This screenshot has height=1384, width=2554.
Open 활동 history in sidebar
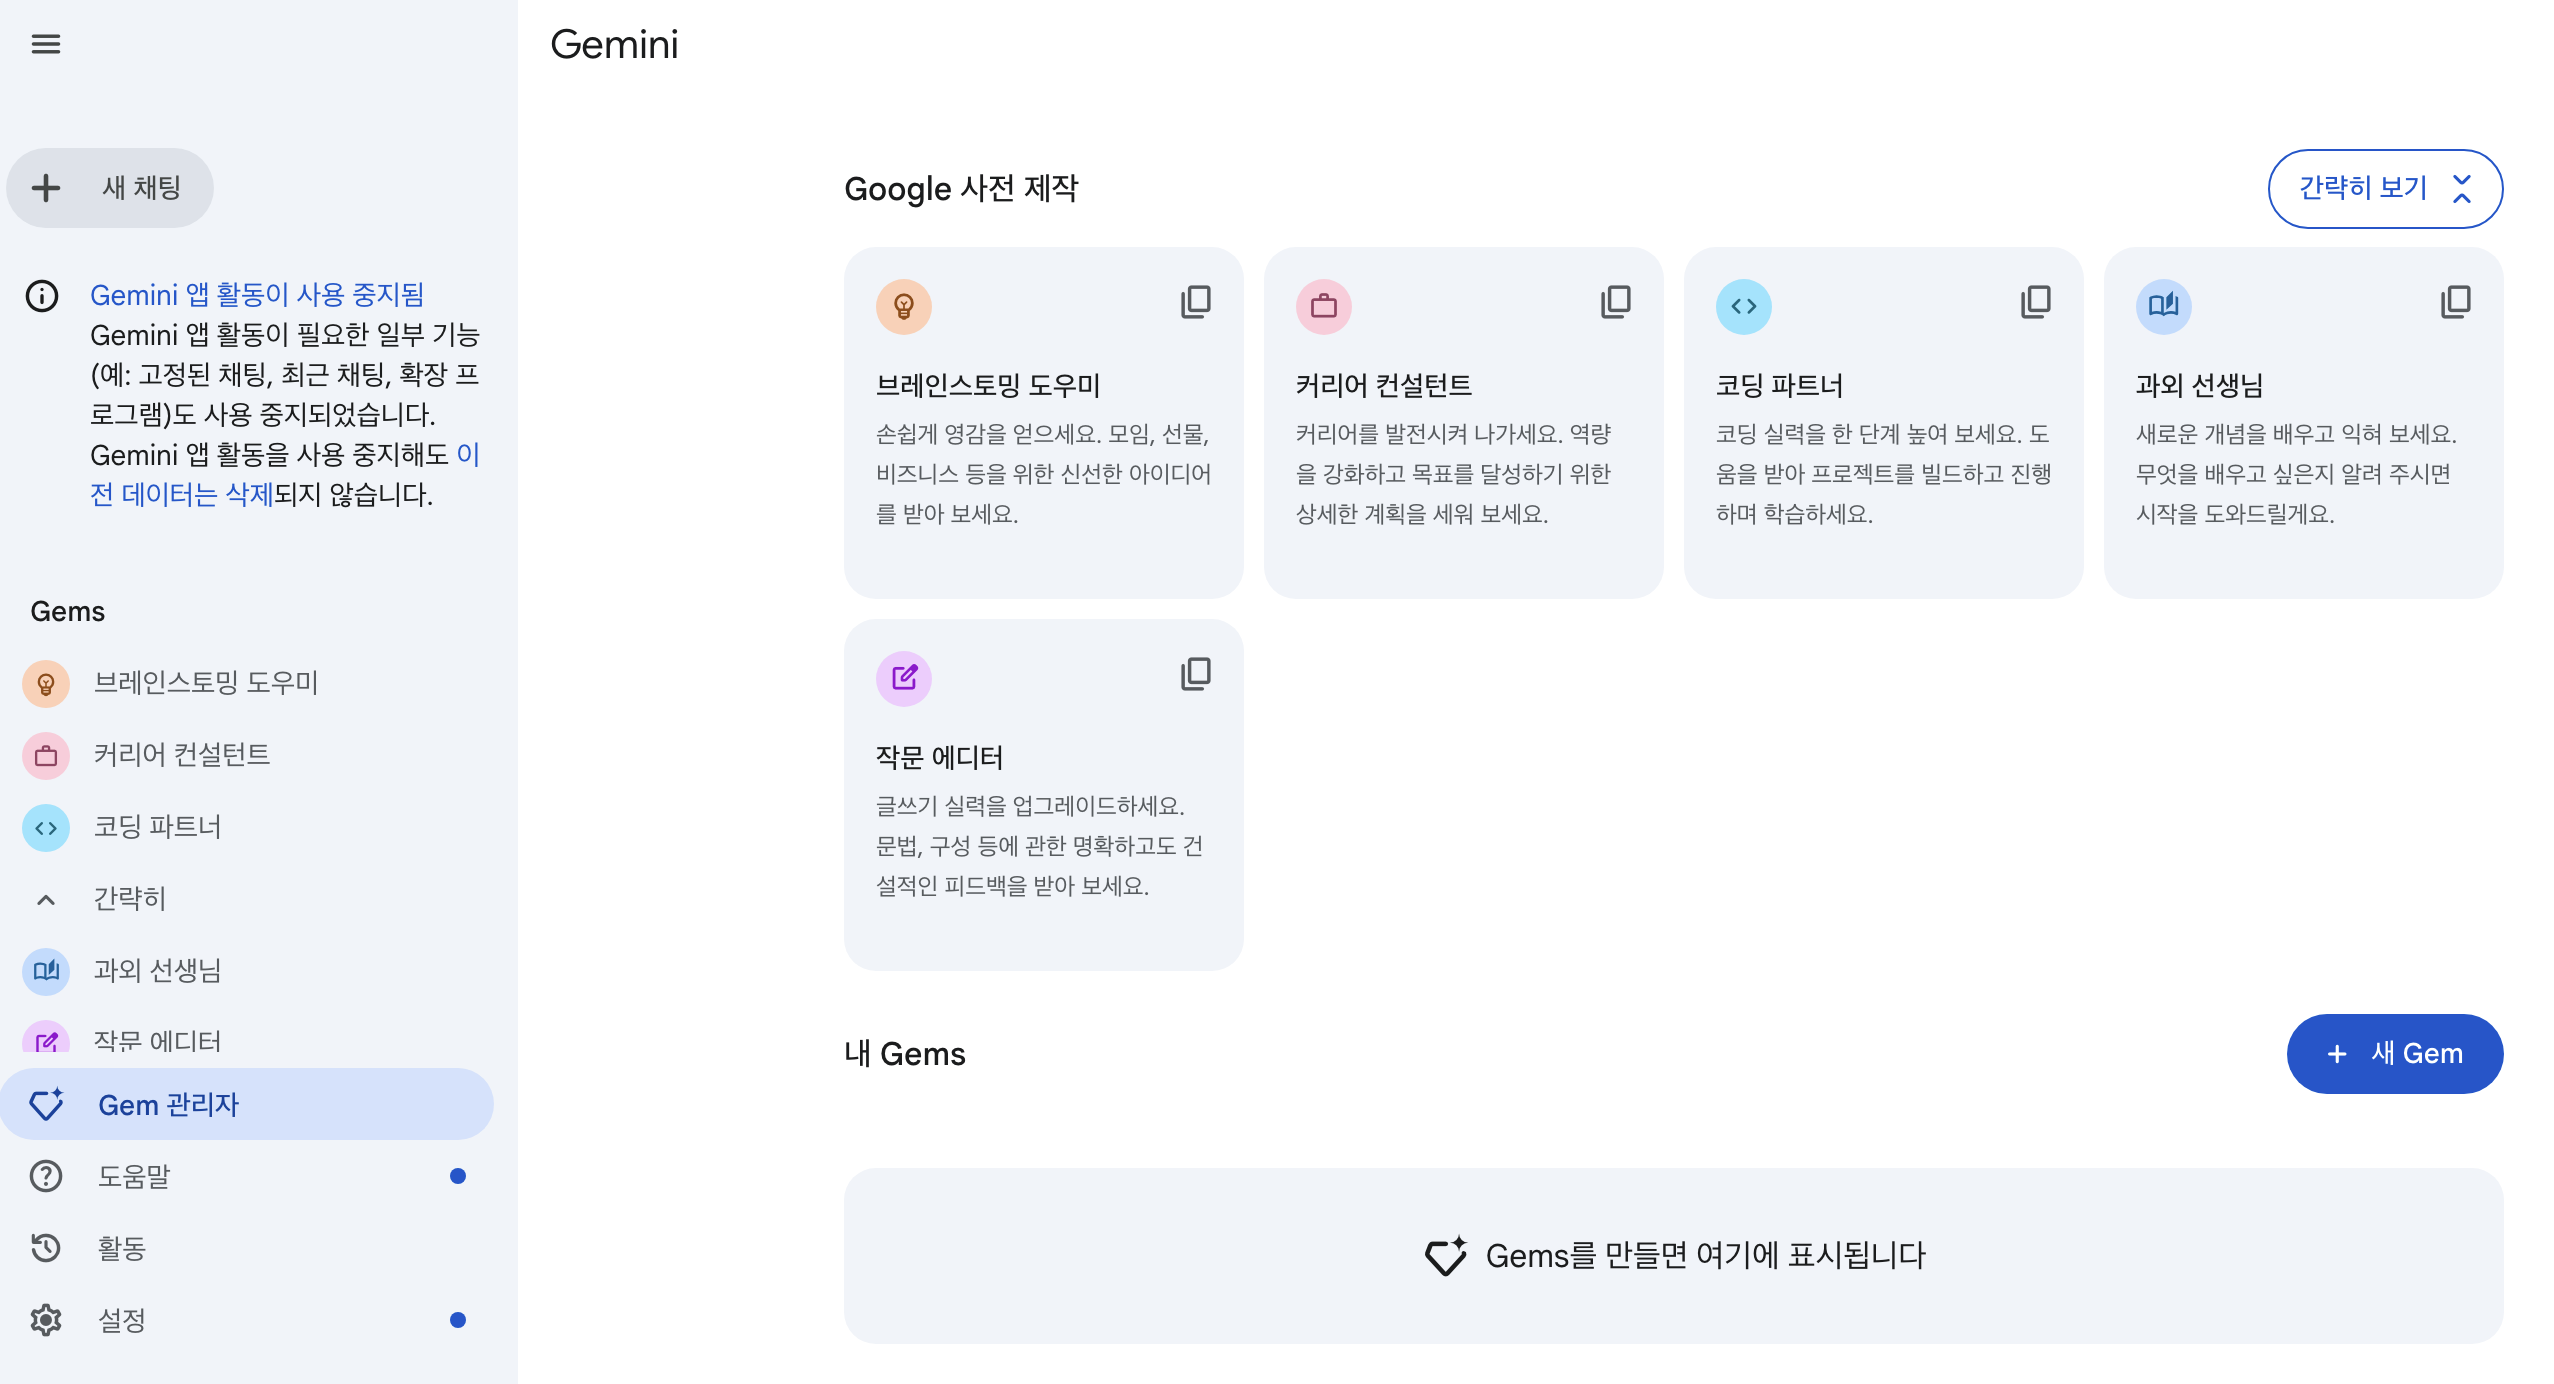click(46, 1248)
